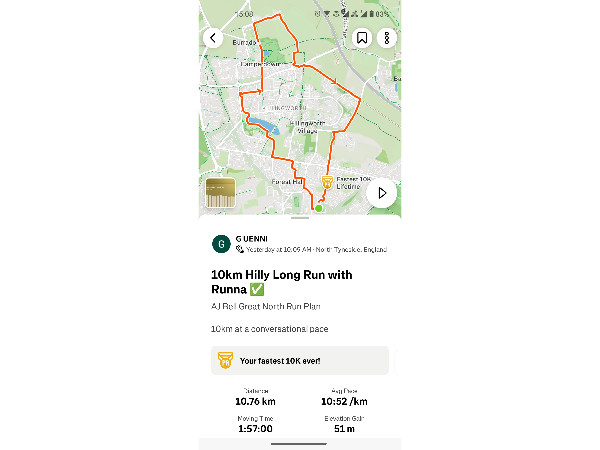The image size is (600, 450).
Task: Open the Your fastest 10K ever banner
Action: coord(300,360)
